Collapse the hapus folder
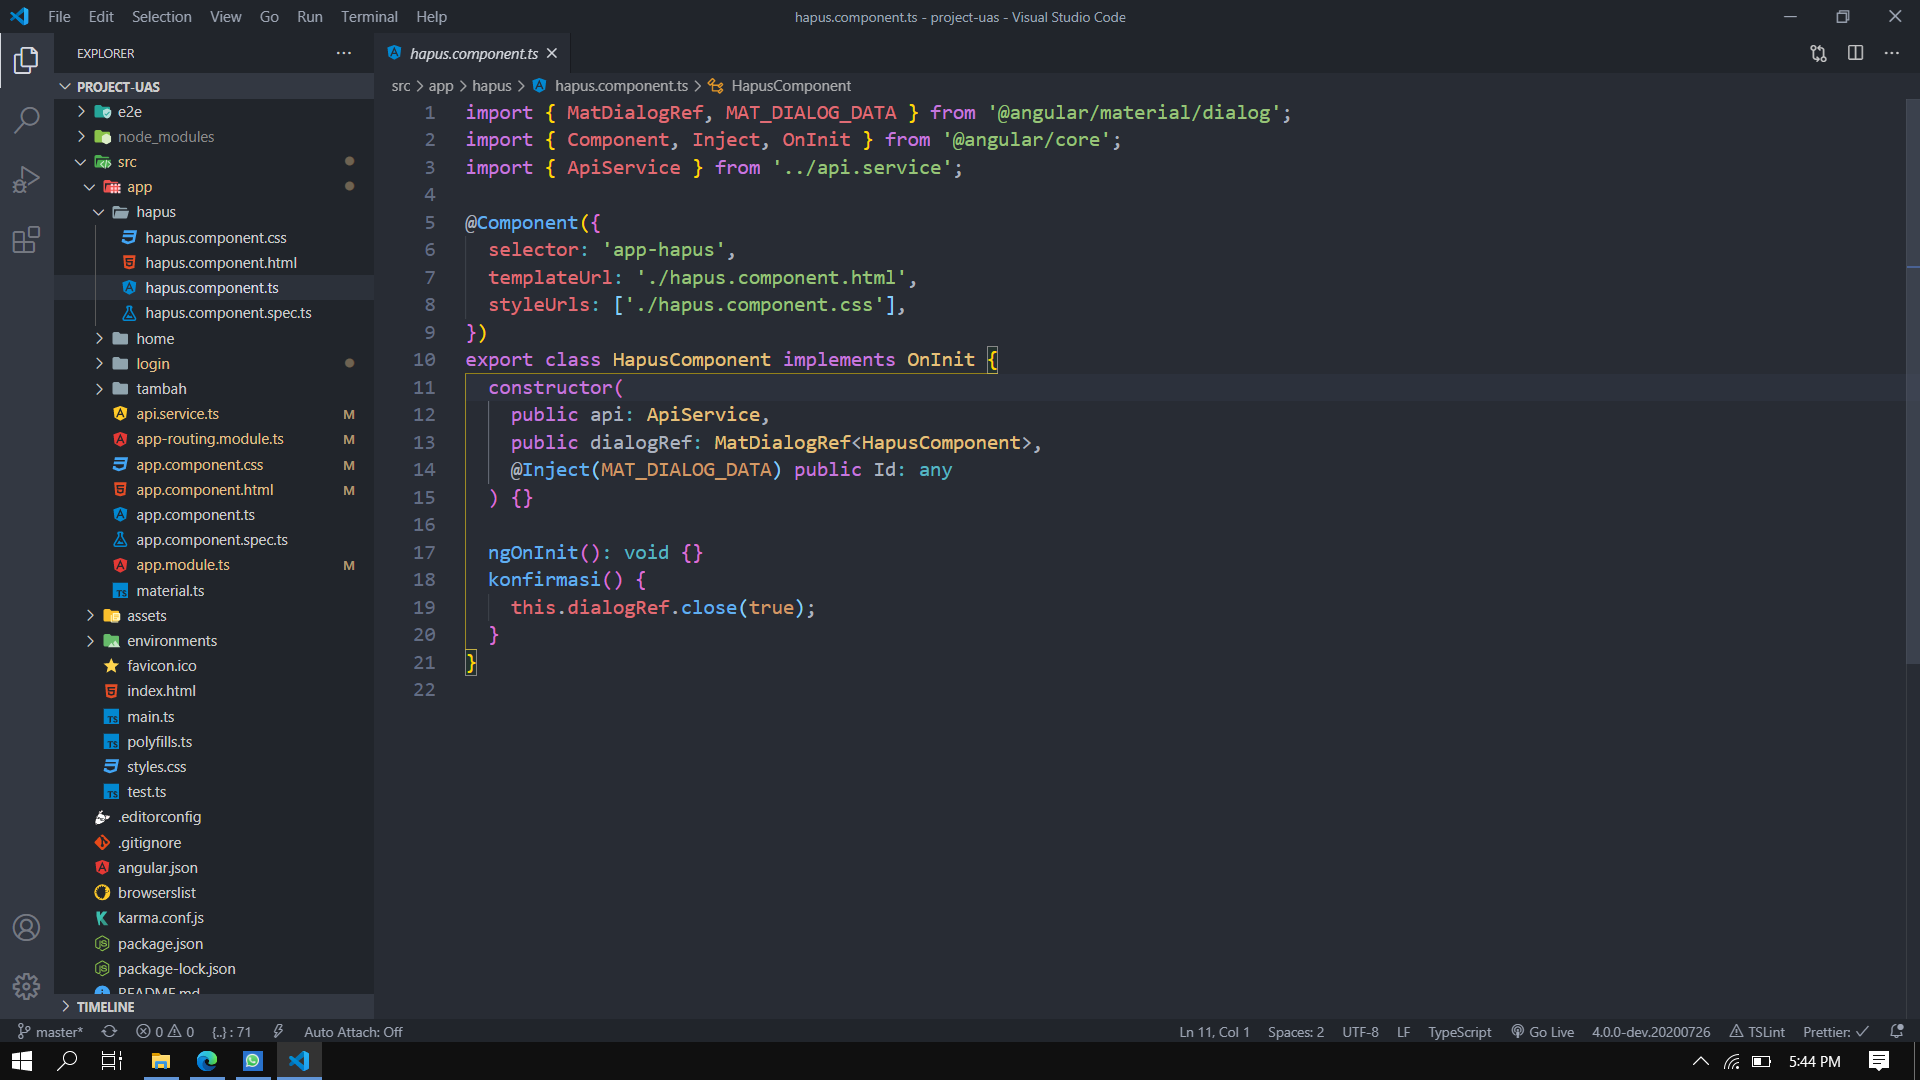Viewport: 1920px width, 1080px height. tap(215, 212)
